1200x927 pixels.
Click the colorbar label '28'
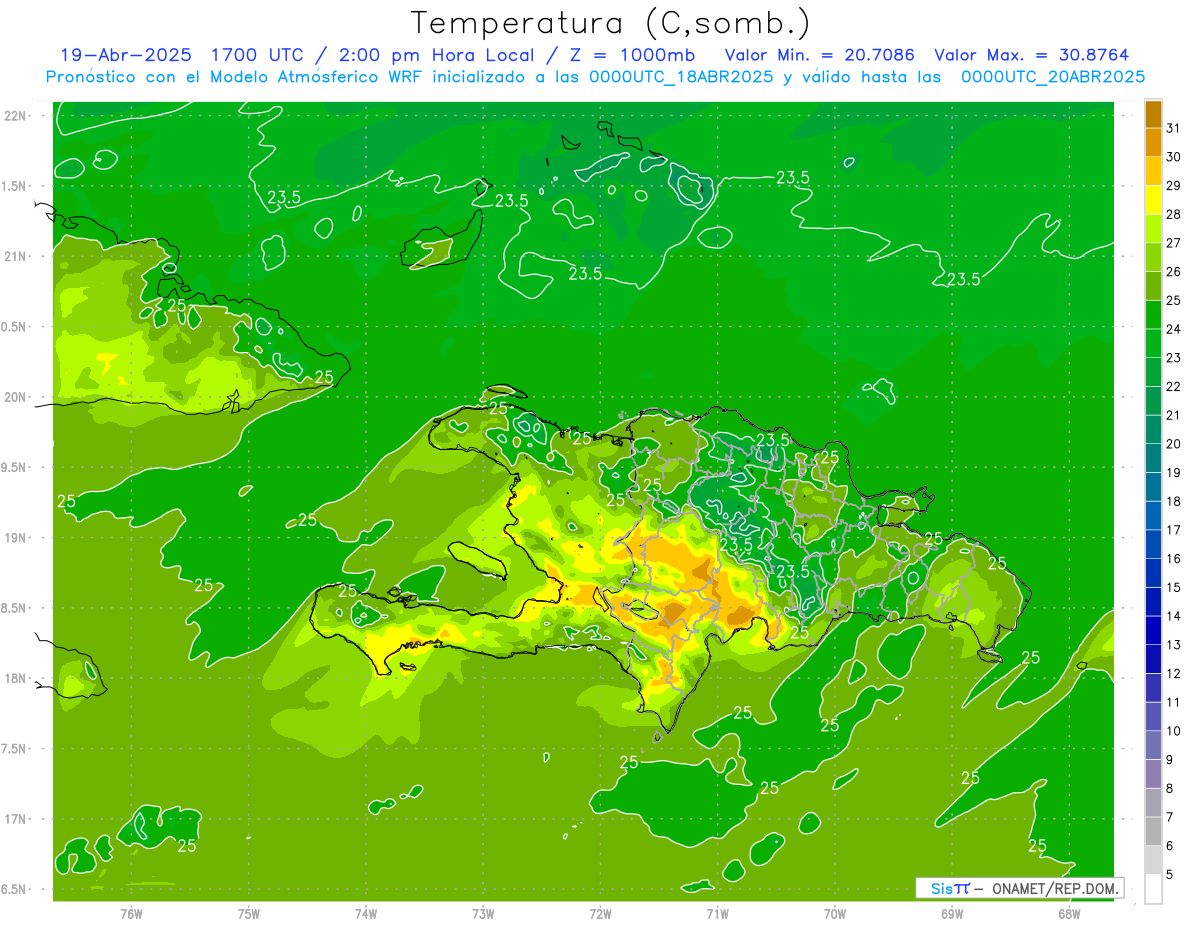point(1174,214)
